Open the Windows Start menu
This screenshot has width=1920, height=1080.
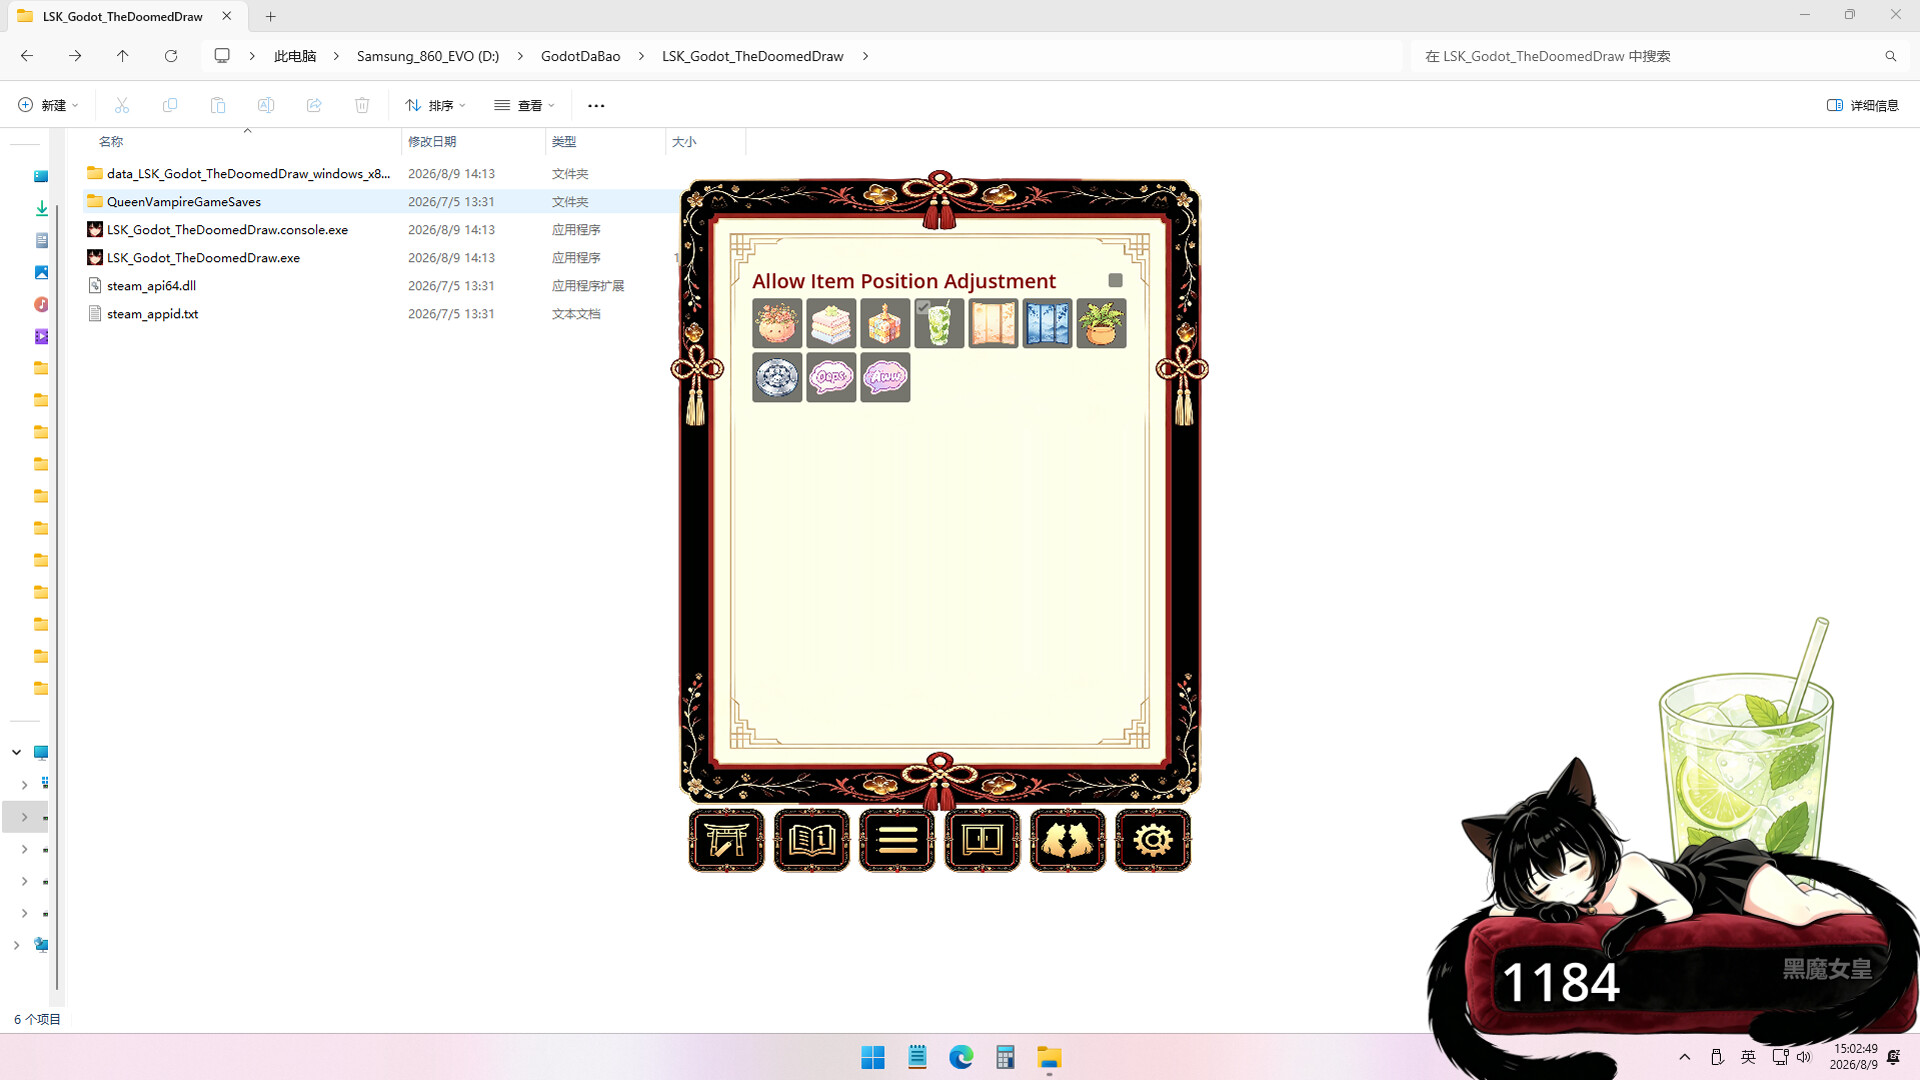(873, 1057)
